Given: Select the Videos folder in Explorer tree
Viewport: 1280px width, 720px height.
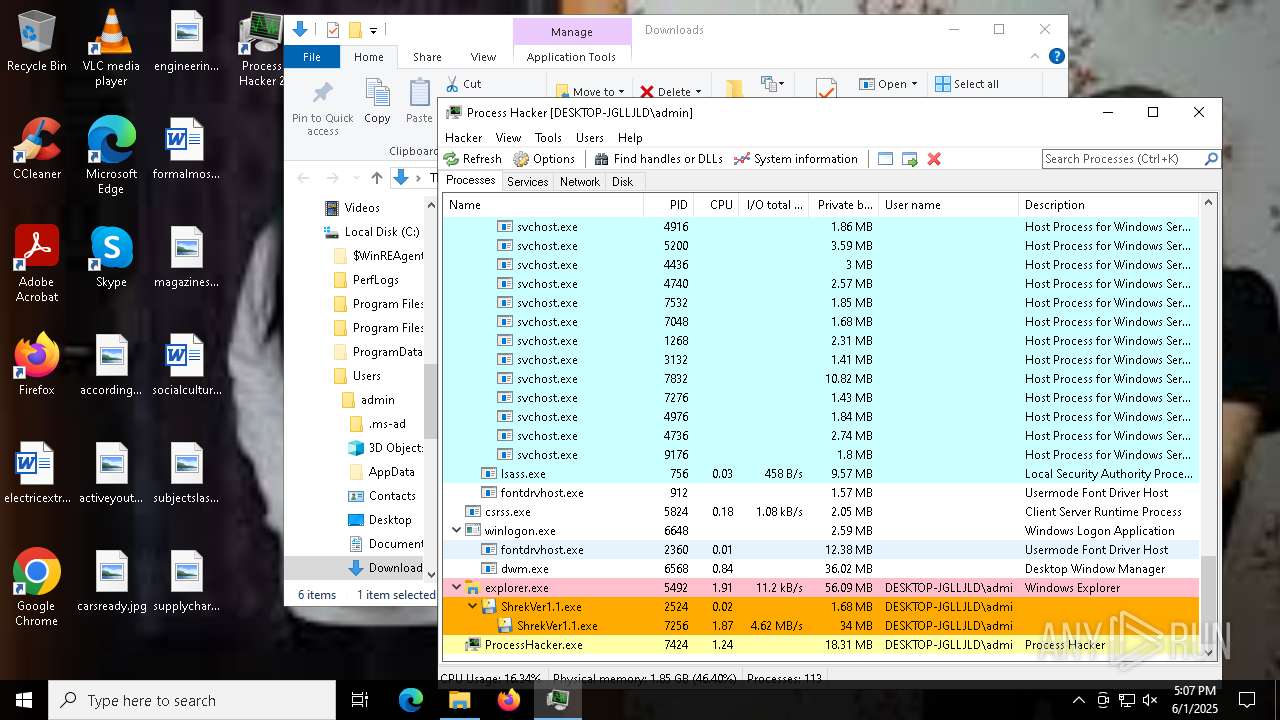Looking at the screenshot, I should pyautogui.click(x=352, y=208).
